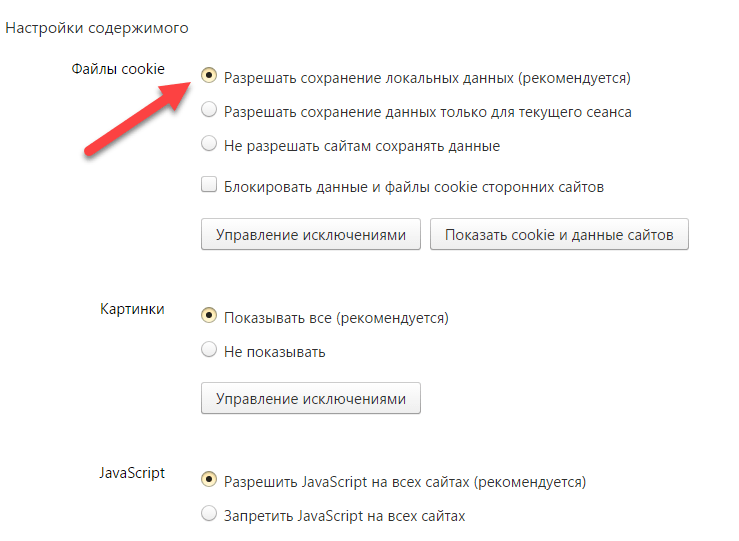Enable 'Блокировать данные и файлы cookie сторонних сайтов' checkbox

pos(209,185)
